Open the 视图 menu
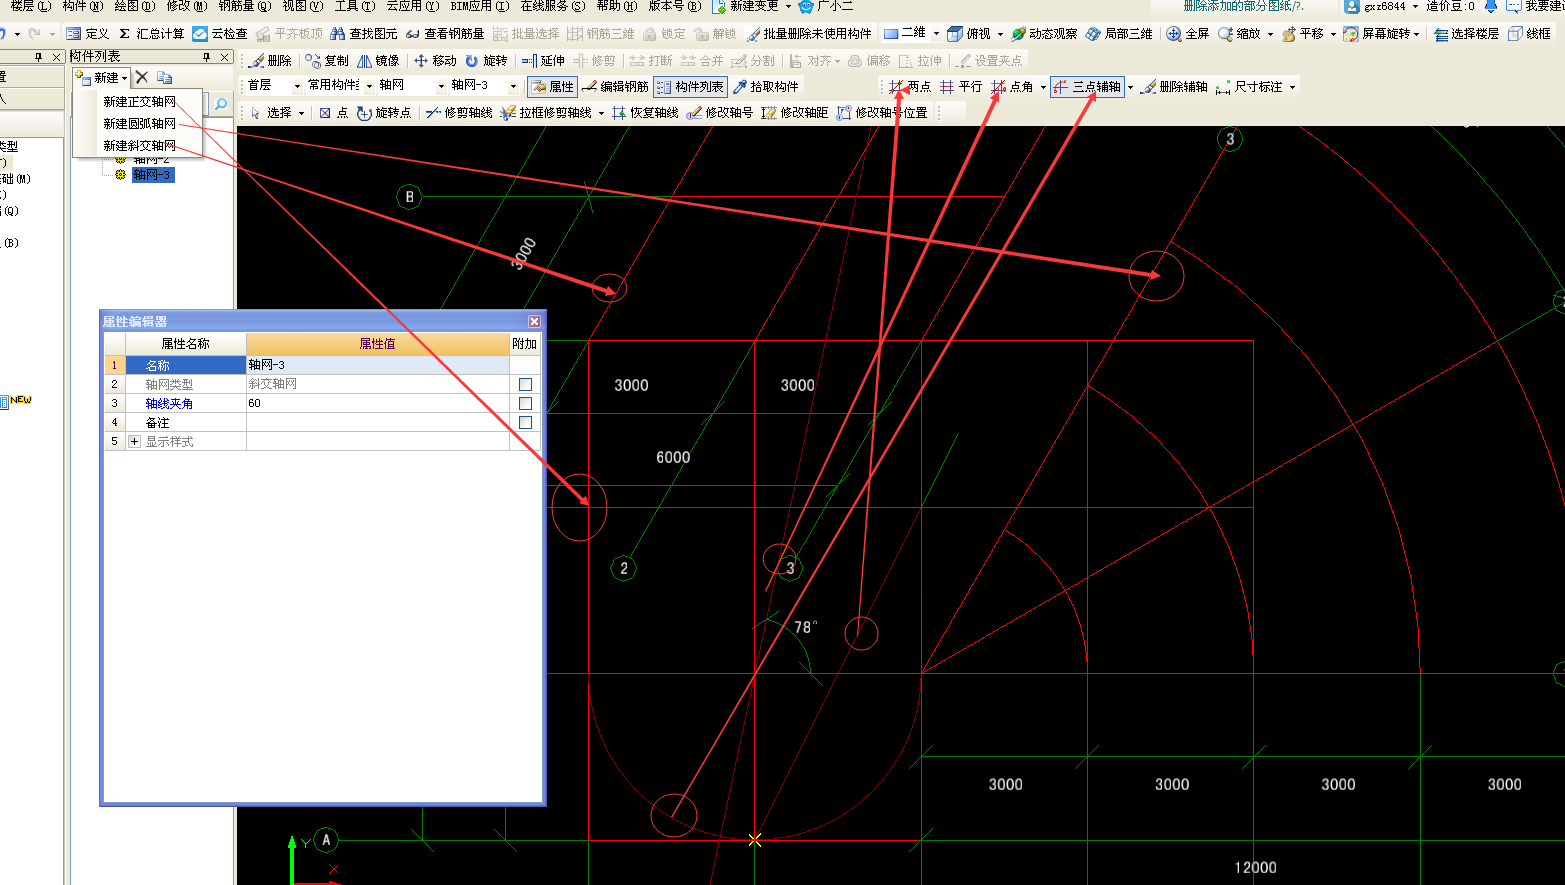This screenshot has height=885, width=1565. pyautogui.click(x=302, y=6)
